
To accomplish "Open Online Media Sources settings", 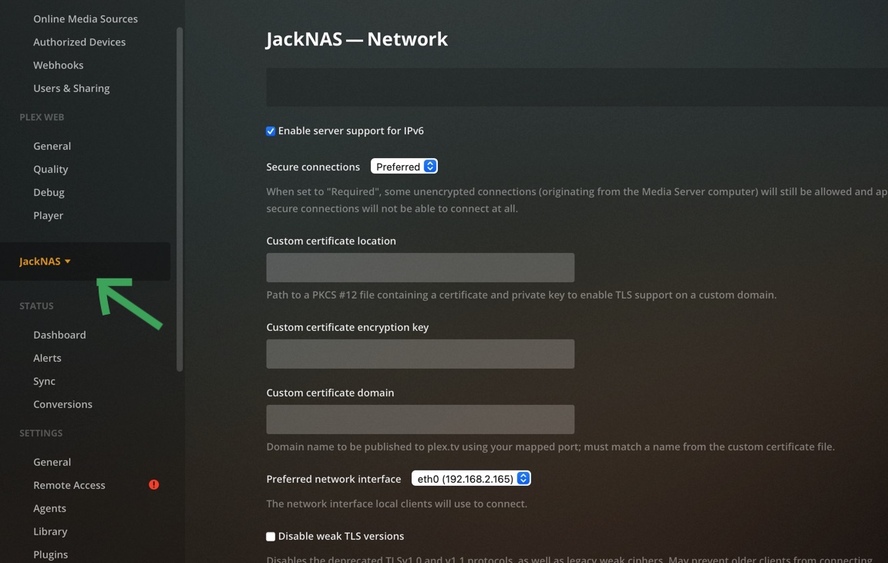I will pyautogui.click(x=86, y=19).
